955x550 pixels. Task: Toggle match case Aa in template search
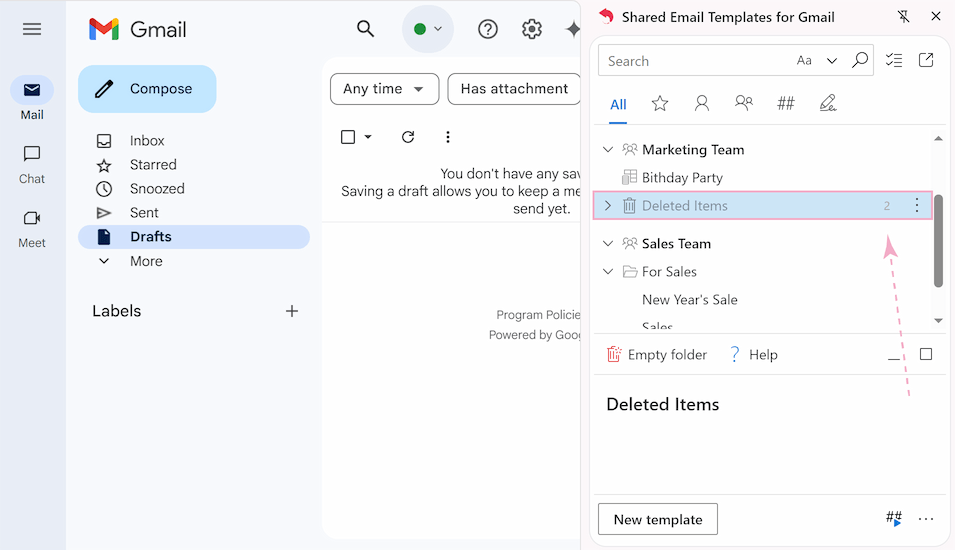(x=804, y=60)
